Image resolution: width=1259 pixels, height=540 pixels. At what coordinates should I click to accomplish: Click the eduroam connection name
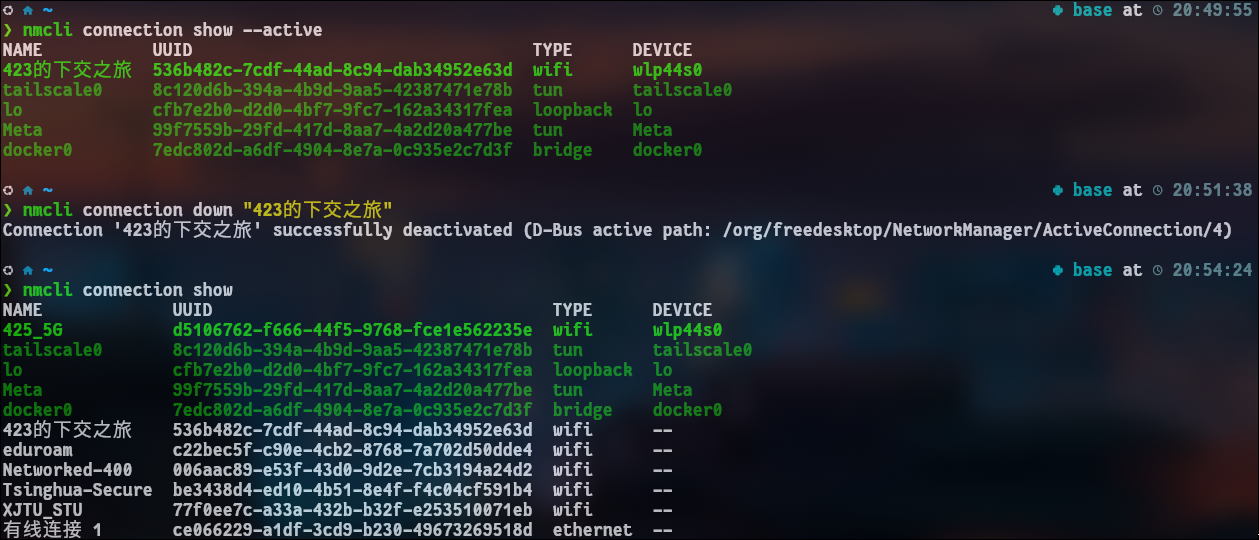click(37, 450)
